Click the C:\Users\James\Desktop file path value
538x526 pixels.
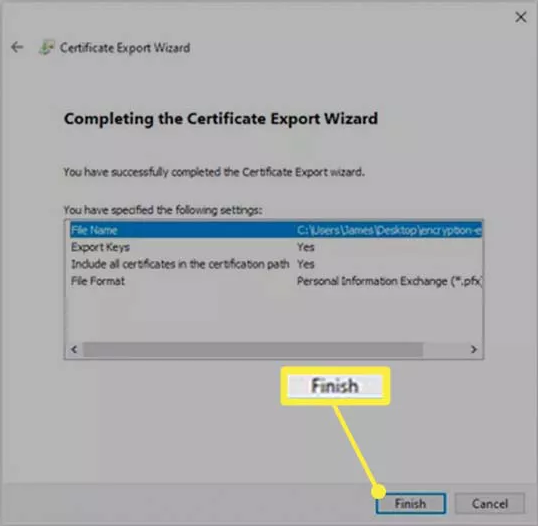[389, 230]
